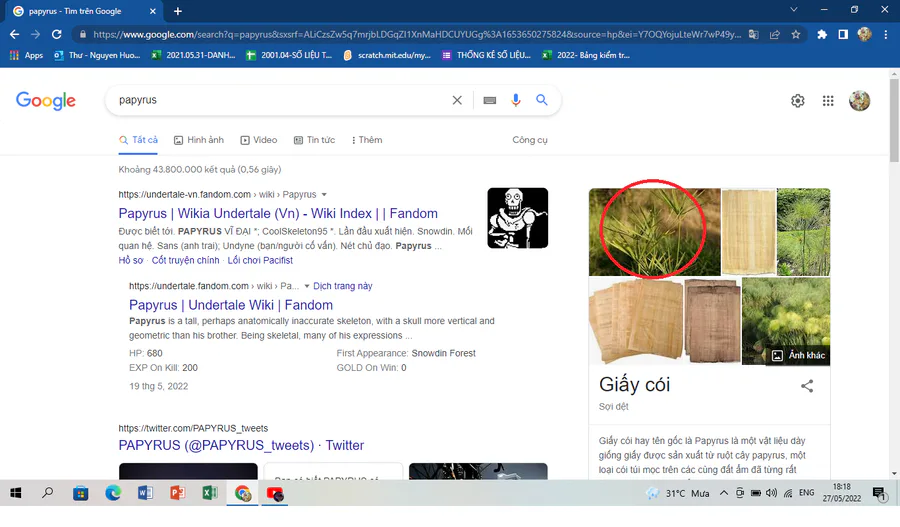Open the on-screen keyboard input tool
The height and width of the screenshot is (527, 900).
coord(490,100)
